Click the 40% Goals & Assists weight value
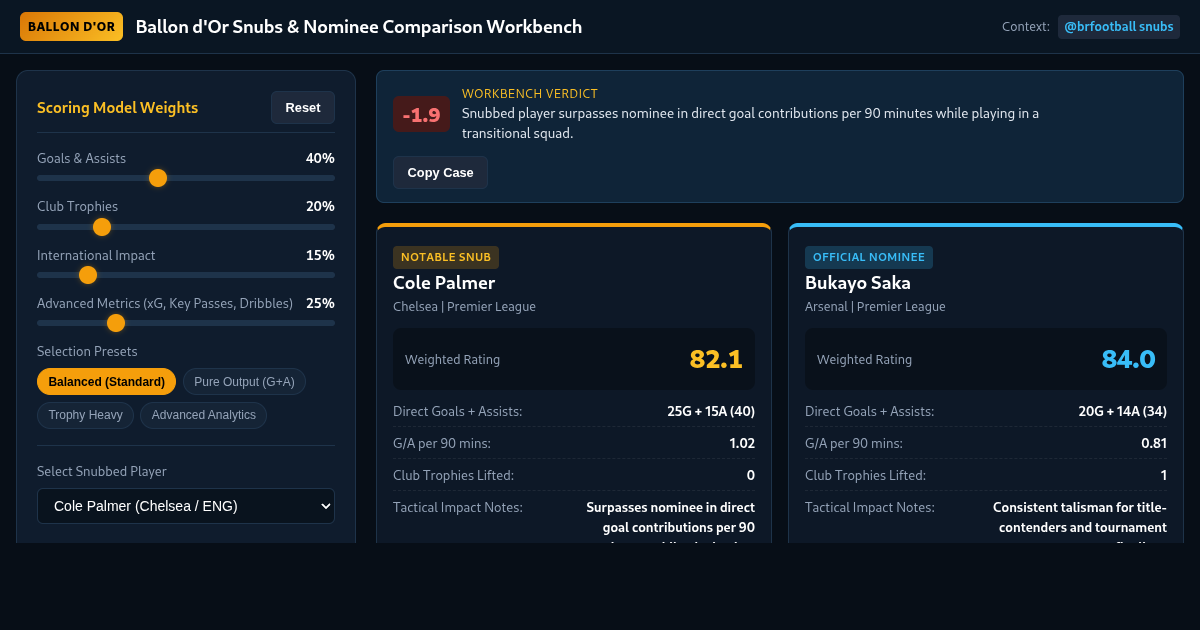1200x630 pixels. (x=320, y=158)
